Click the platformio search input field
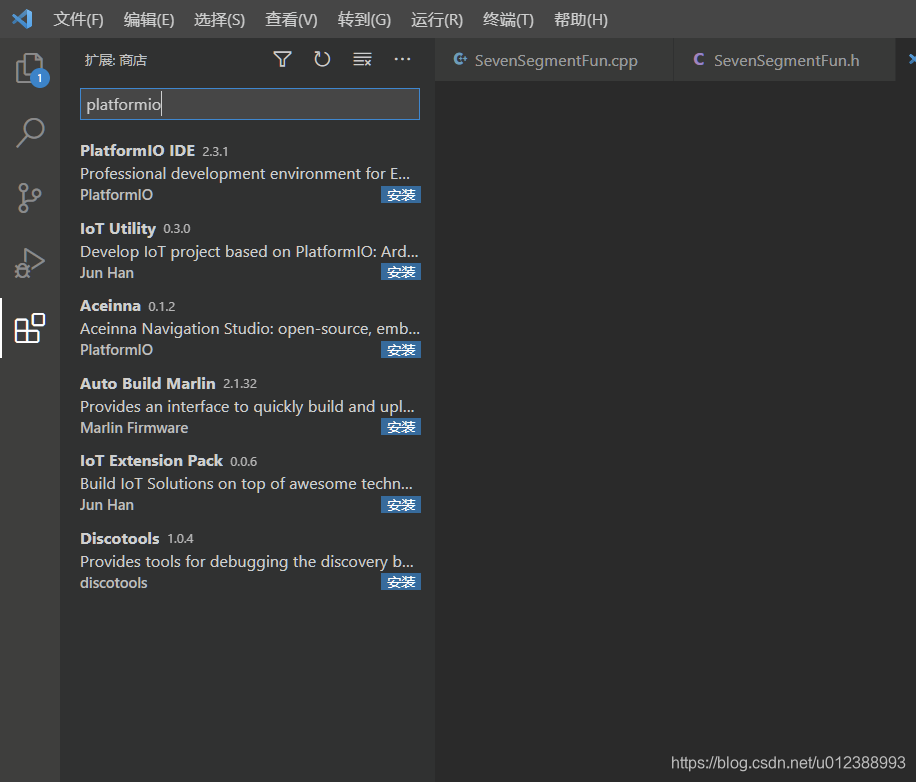 249,104
